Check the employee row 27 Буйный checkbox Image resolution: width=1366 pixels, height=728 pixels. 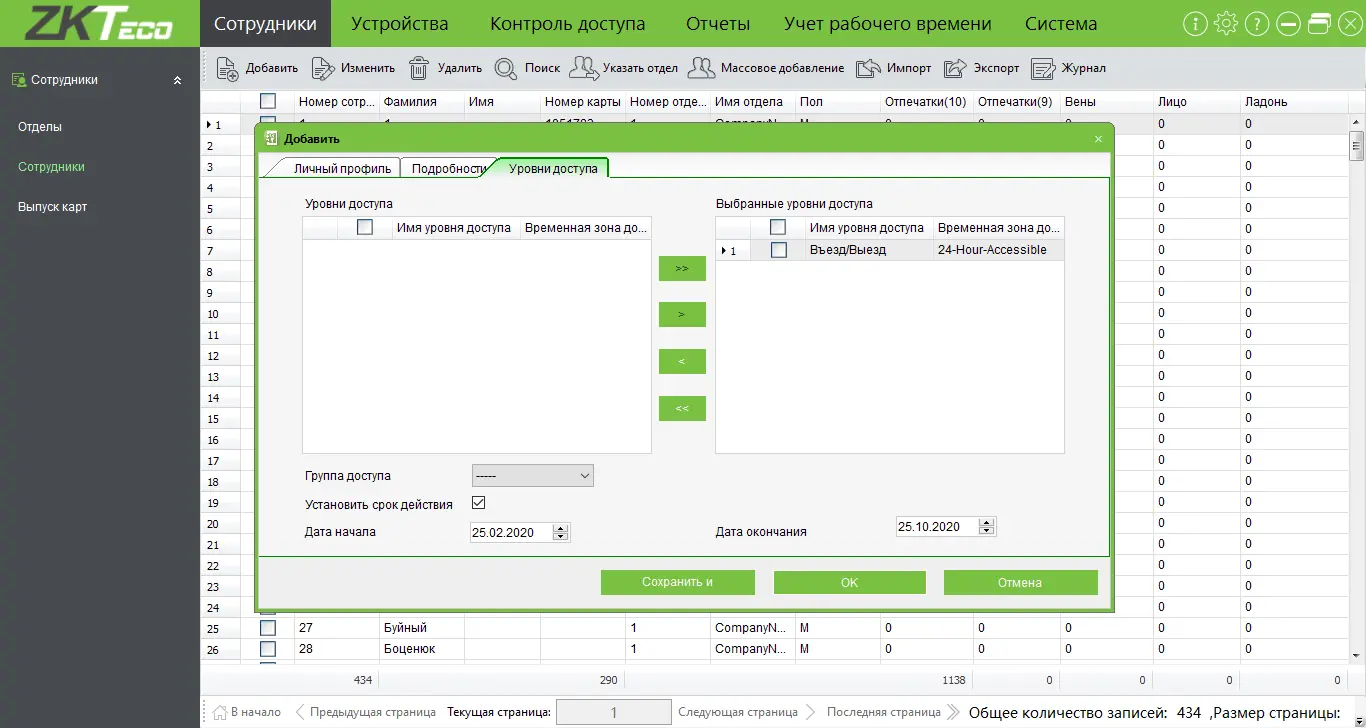coord(268,628)
